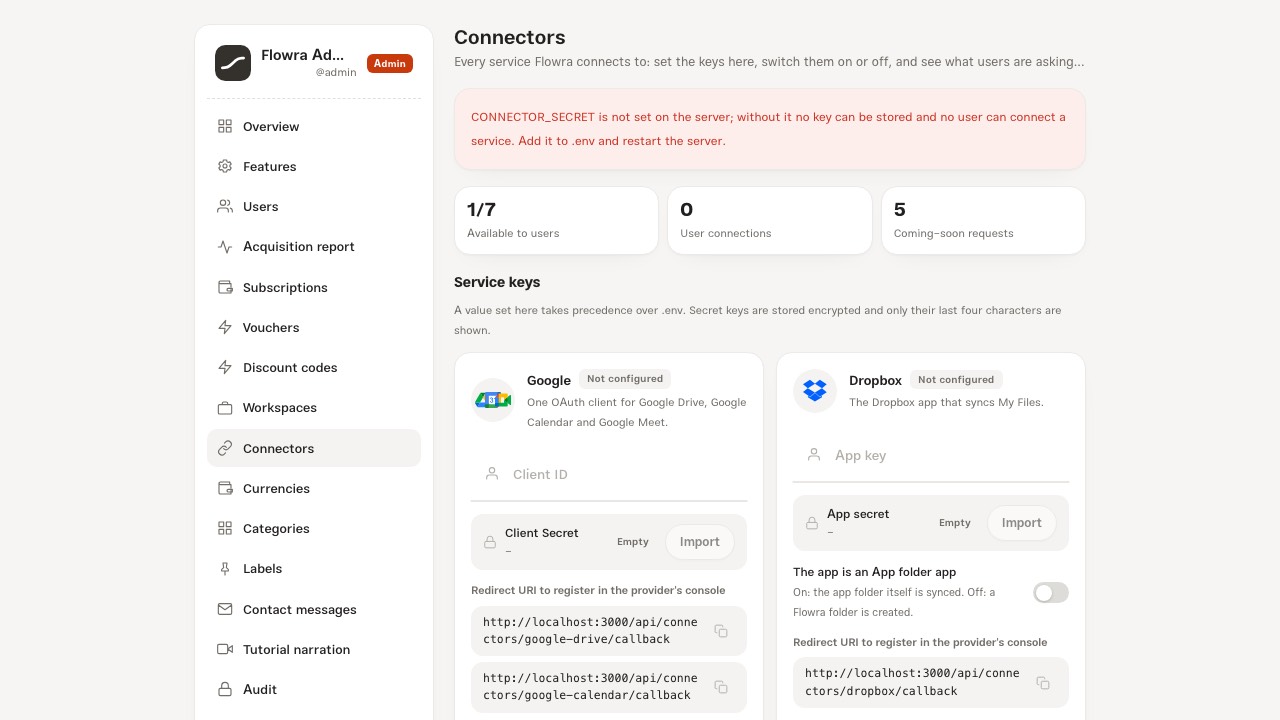Click the "Service keys" heading
Image resolution: width=1280 pixels, height=720 pixels.
tap(497, 282)
